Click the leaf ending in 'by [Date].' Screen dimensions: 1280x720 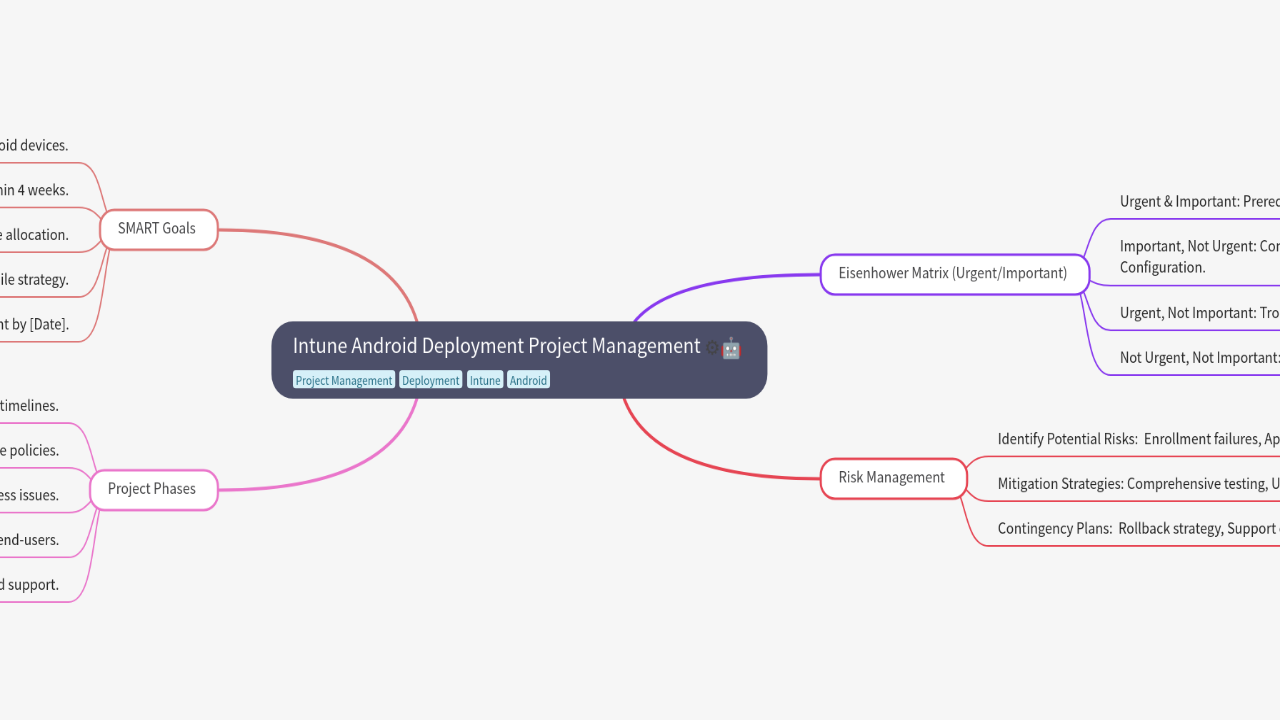point(34,324)
